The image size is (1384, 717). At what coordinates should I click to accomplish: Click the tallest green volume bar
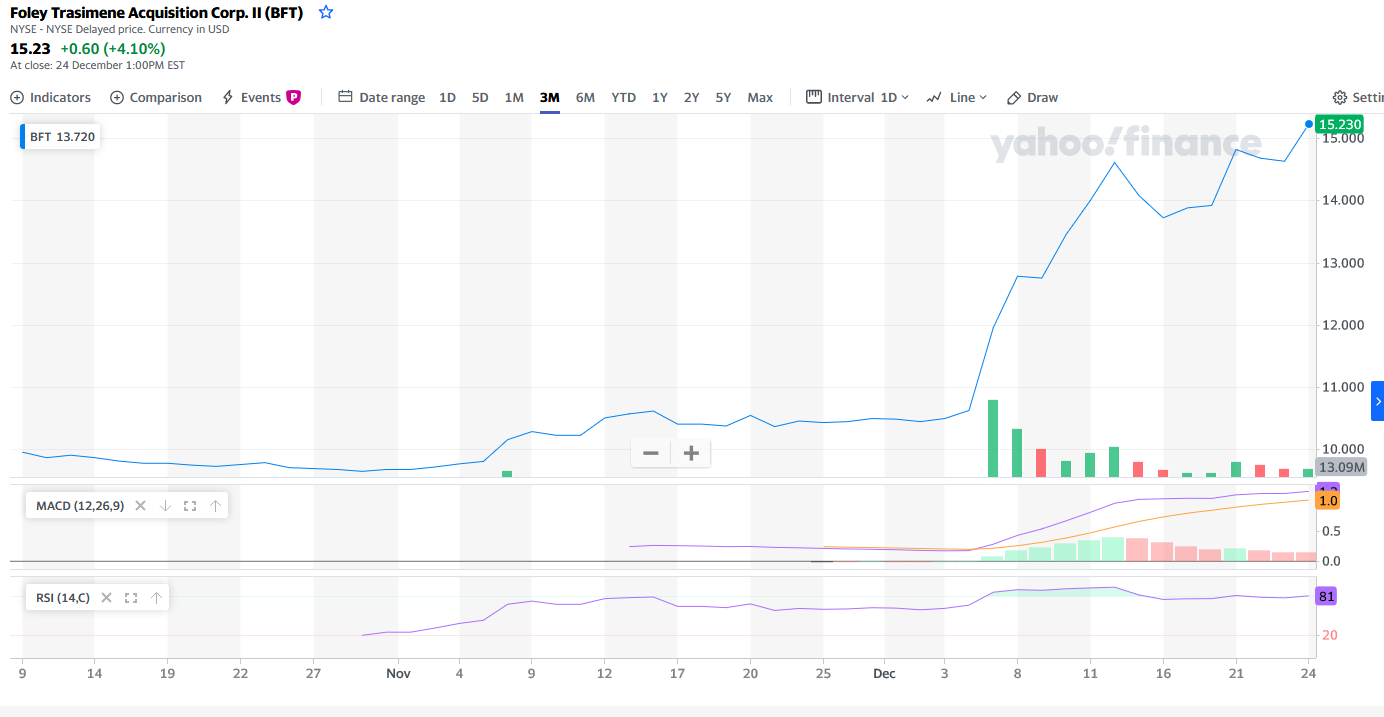[993, 438]
